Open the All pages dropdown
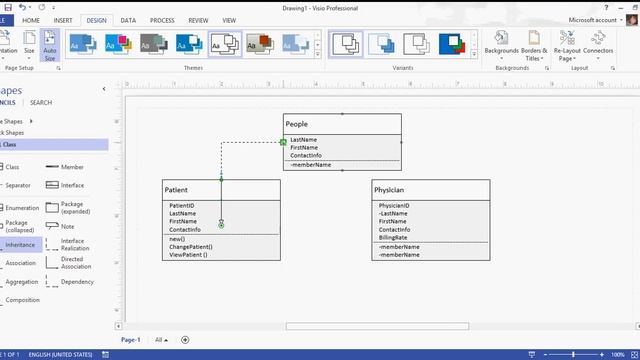640x360 pixels. point(161,340)
